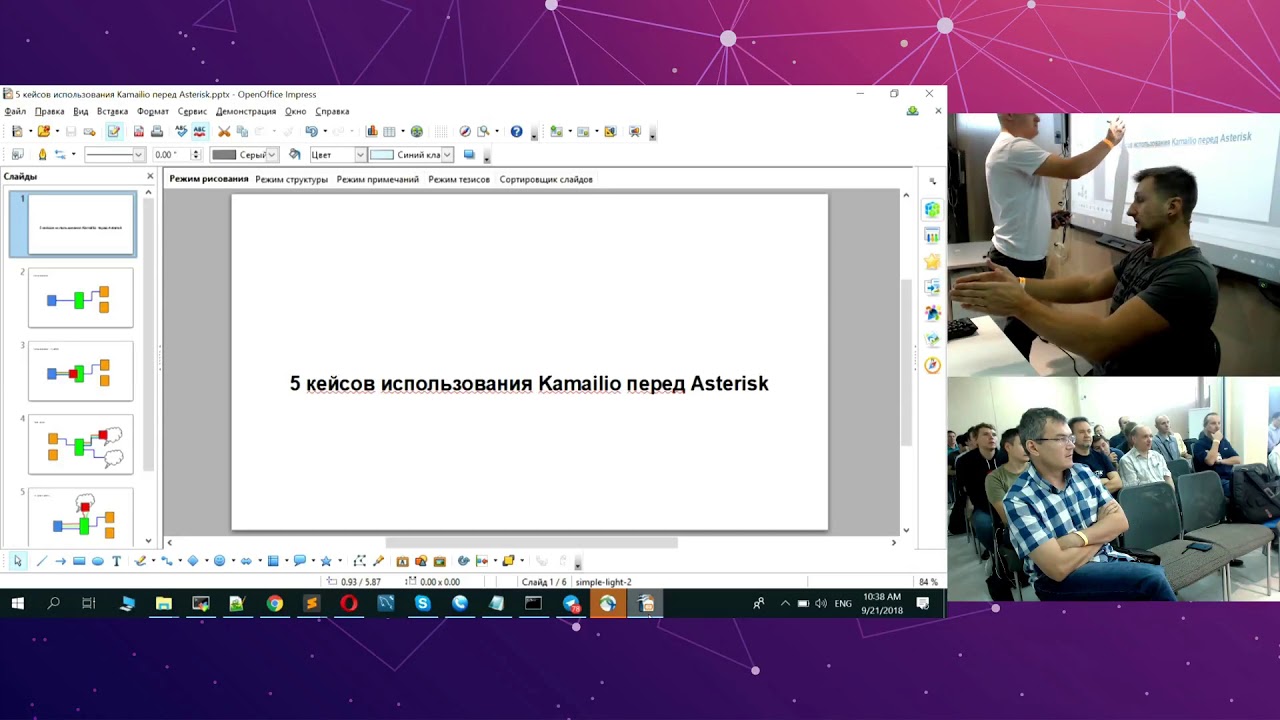Screen dimensions: 1280x720
Task: Open the help question mark icon
Action: coord(517,131)
